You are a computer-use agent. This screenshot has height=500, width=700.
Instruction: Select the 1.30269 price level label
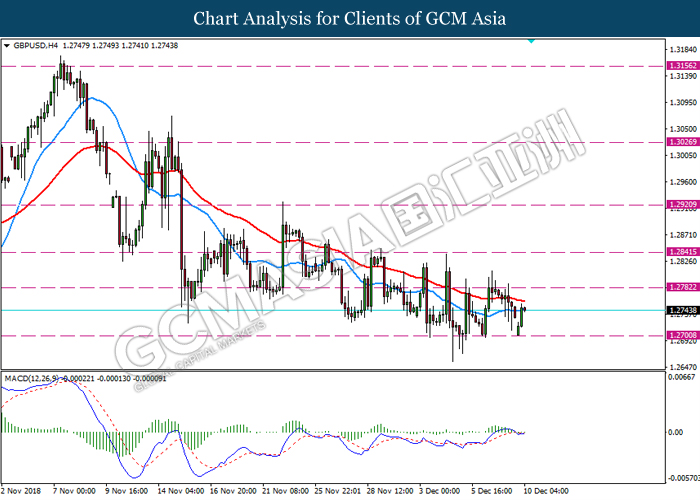tap(683, 142)
